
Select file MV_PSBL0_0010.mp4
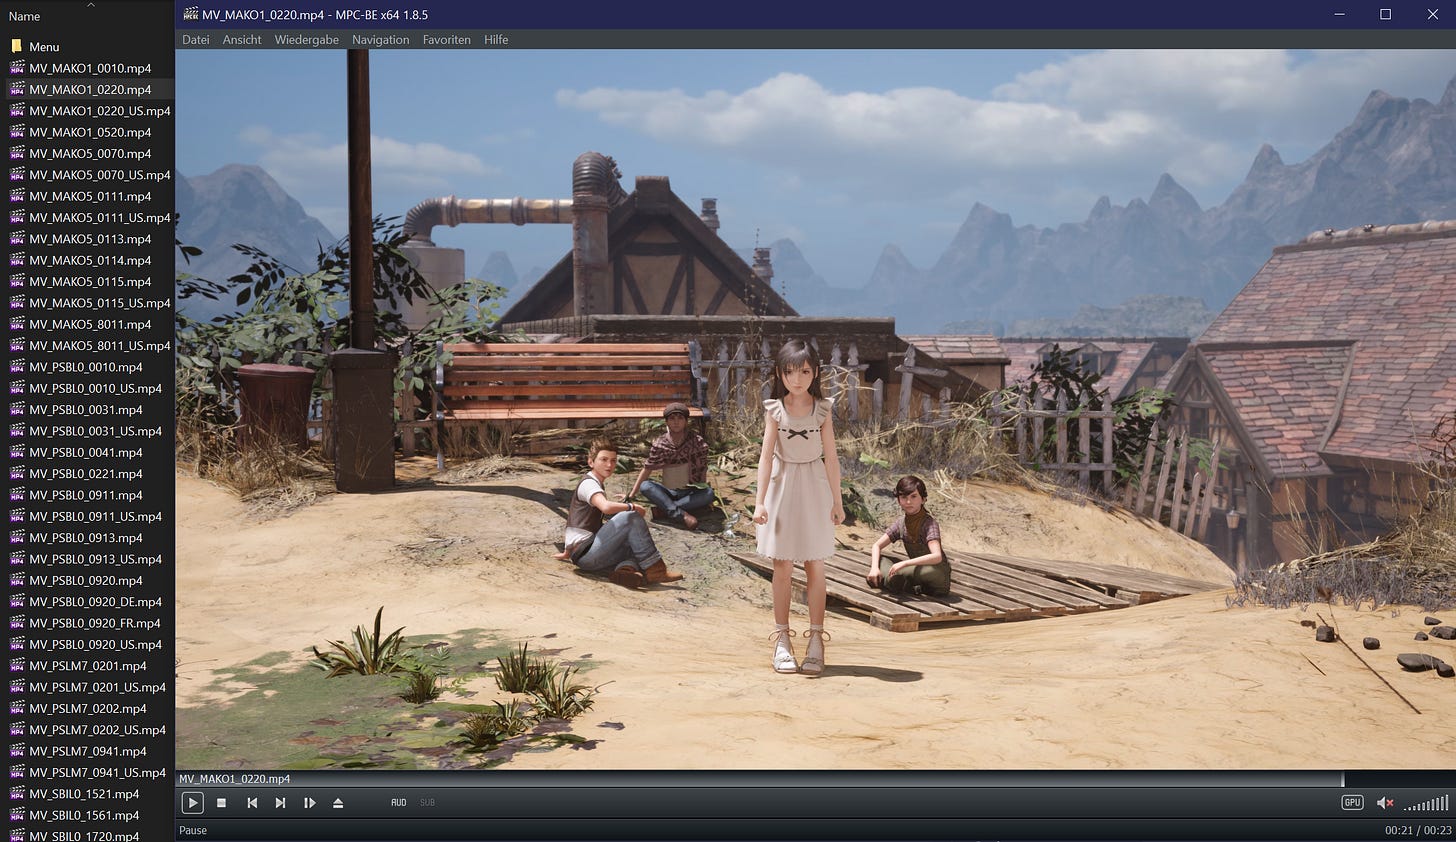(87, 367)
